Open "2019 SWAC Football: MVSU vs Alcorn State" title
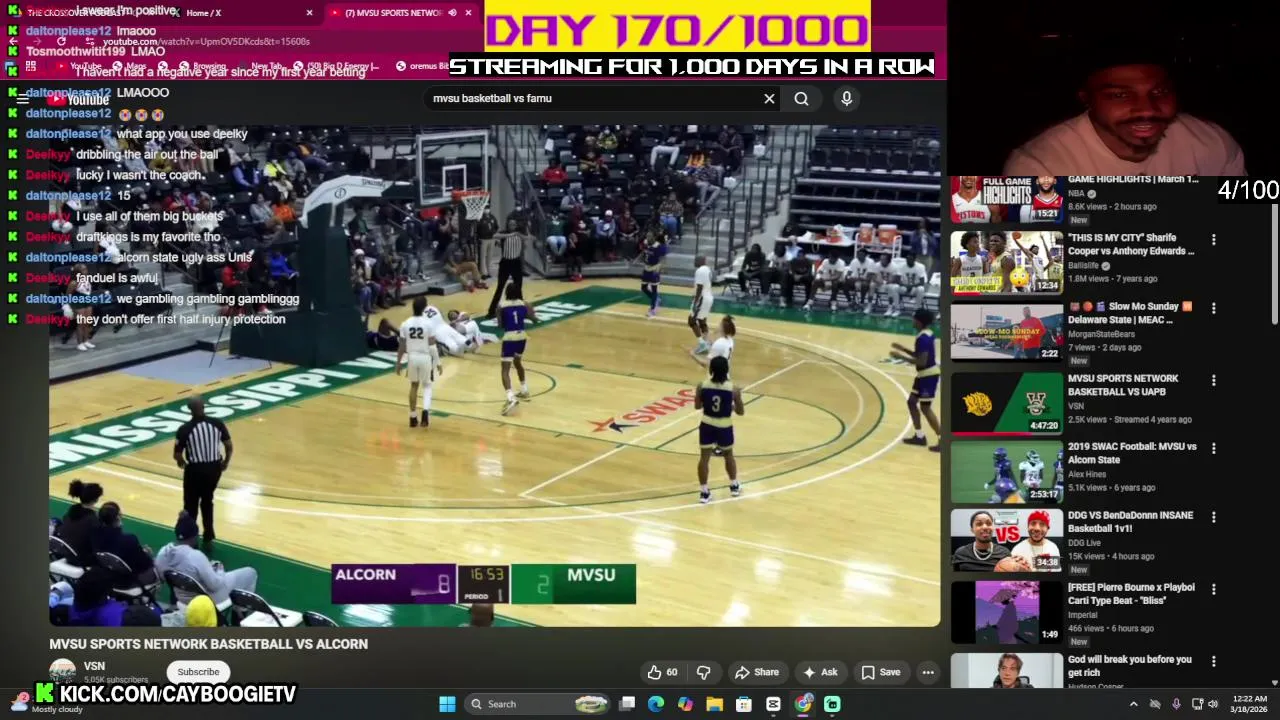This screenshot has height=720, width=1280. pos(1131,453)
